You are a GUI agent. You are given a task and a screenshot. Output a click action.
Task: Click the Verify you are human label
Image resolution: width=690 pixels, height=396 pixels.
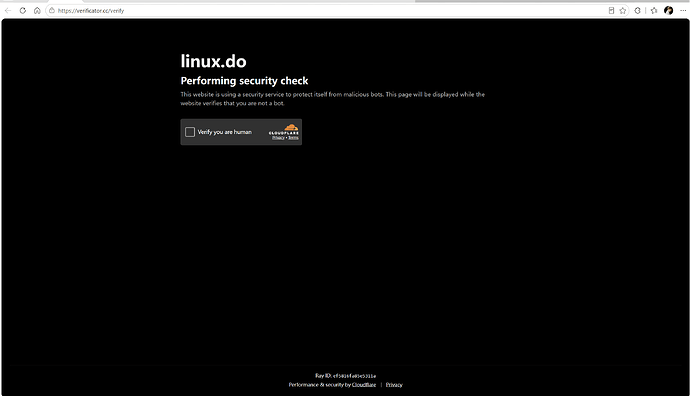pyautogui.click(x=224, y=132)
